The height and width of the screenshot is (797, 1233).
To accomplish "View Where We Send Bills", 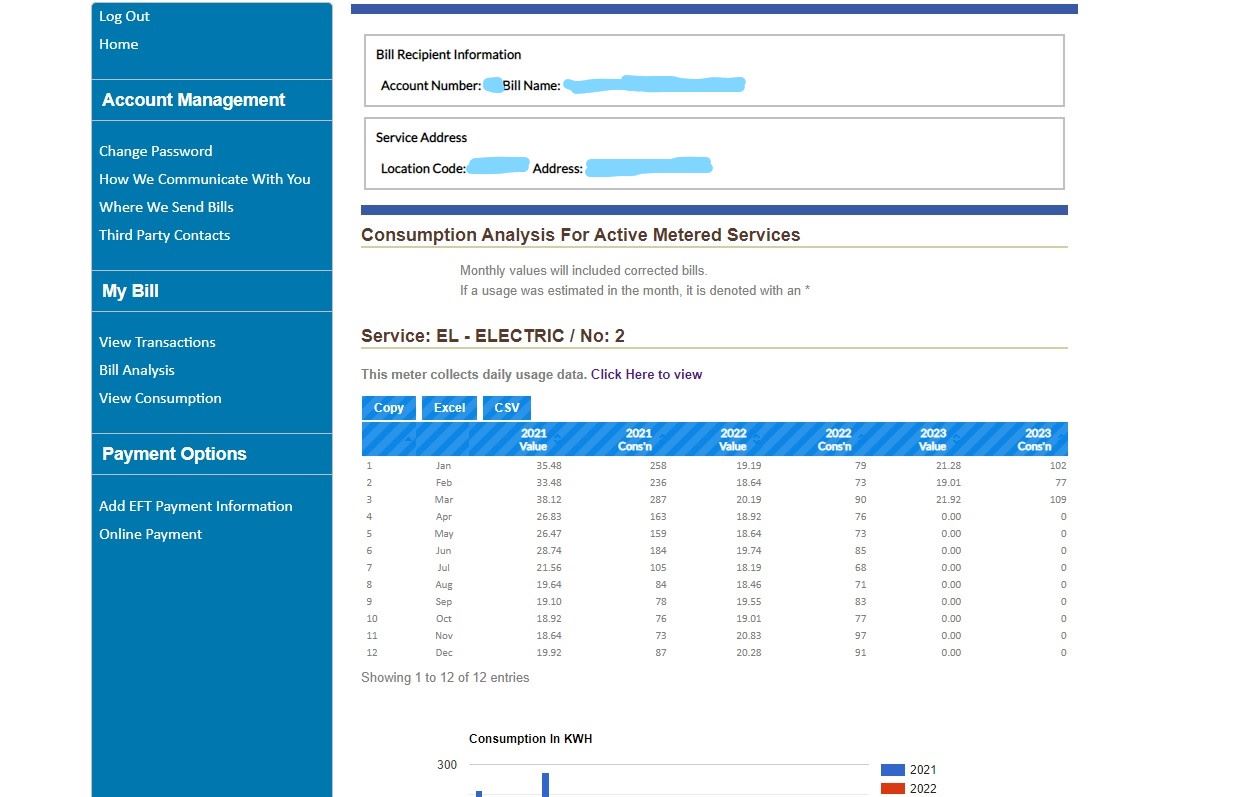I will click(166, 207).
